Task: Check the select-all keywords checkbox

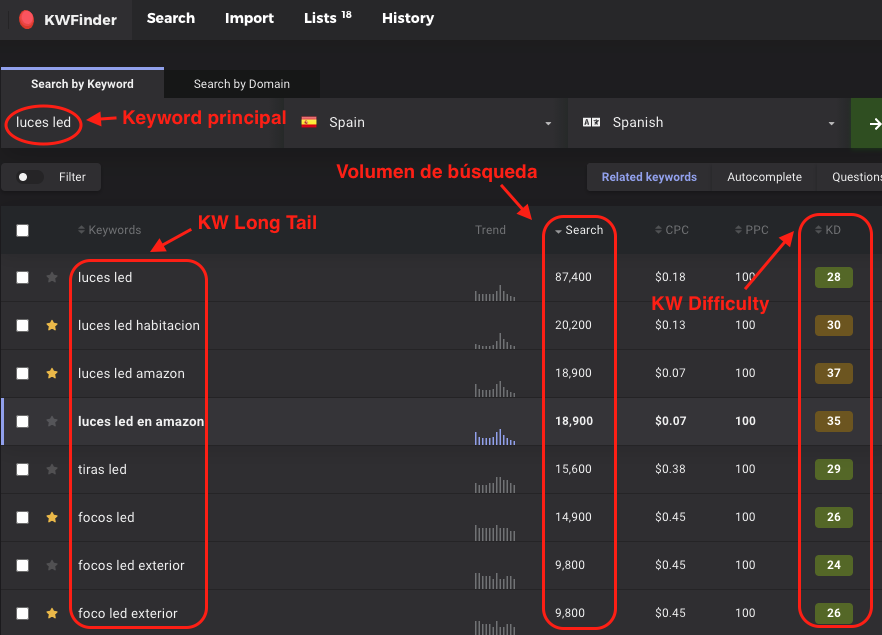Action: 23,230
